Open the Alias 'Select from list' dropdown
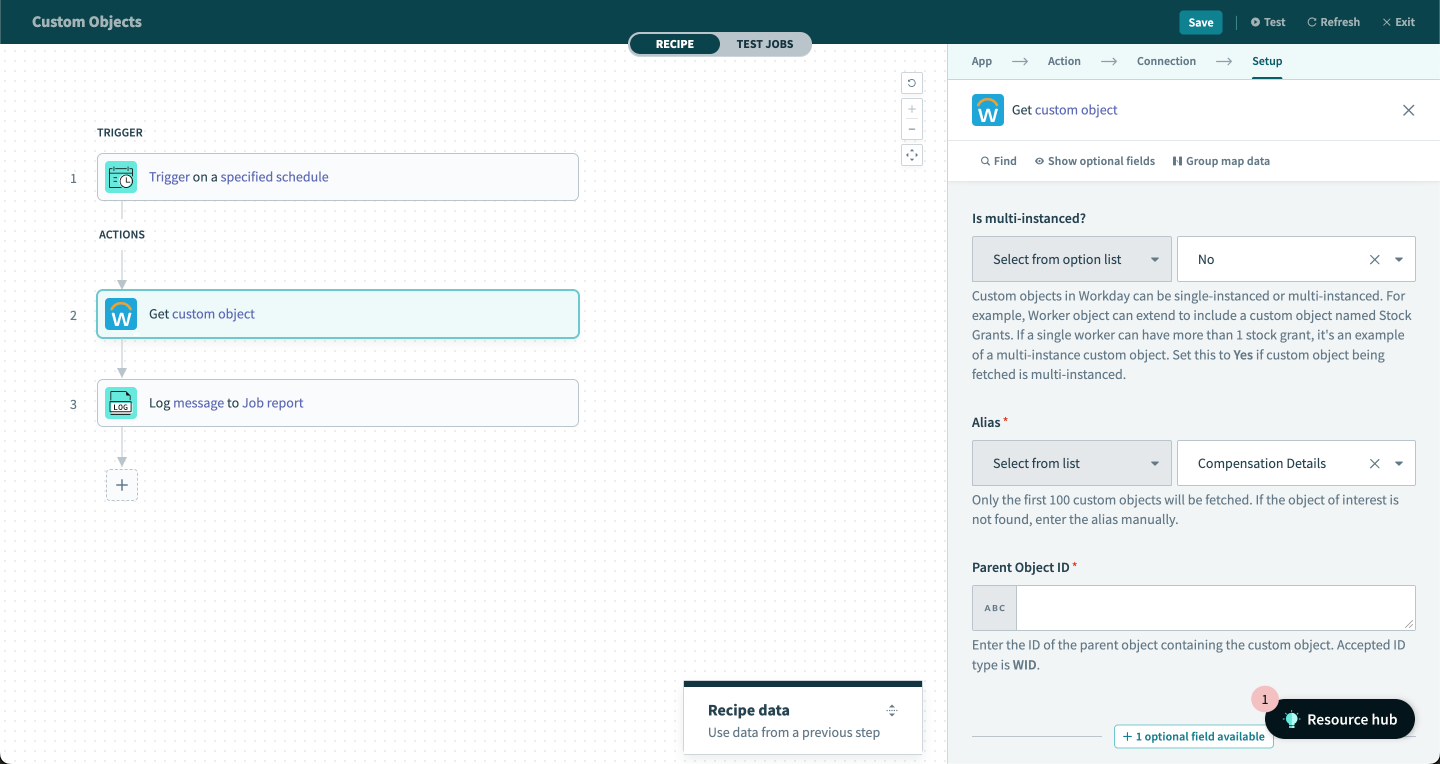The width and height of the screenshot is (1440, 764). 1071,463
